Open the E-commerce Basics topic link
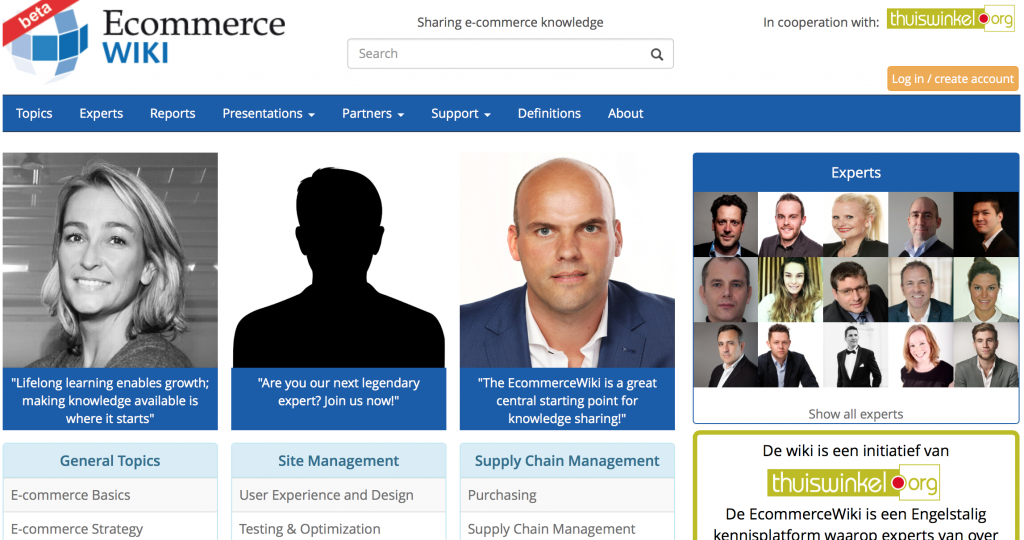 click(x=71, y=495)
